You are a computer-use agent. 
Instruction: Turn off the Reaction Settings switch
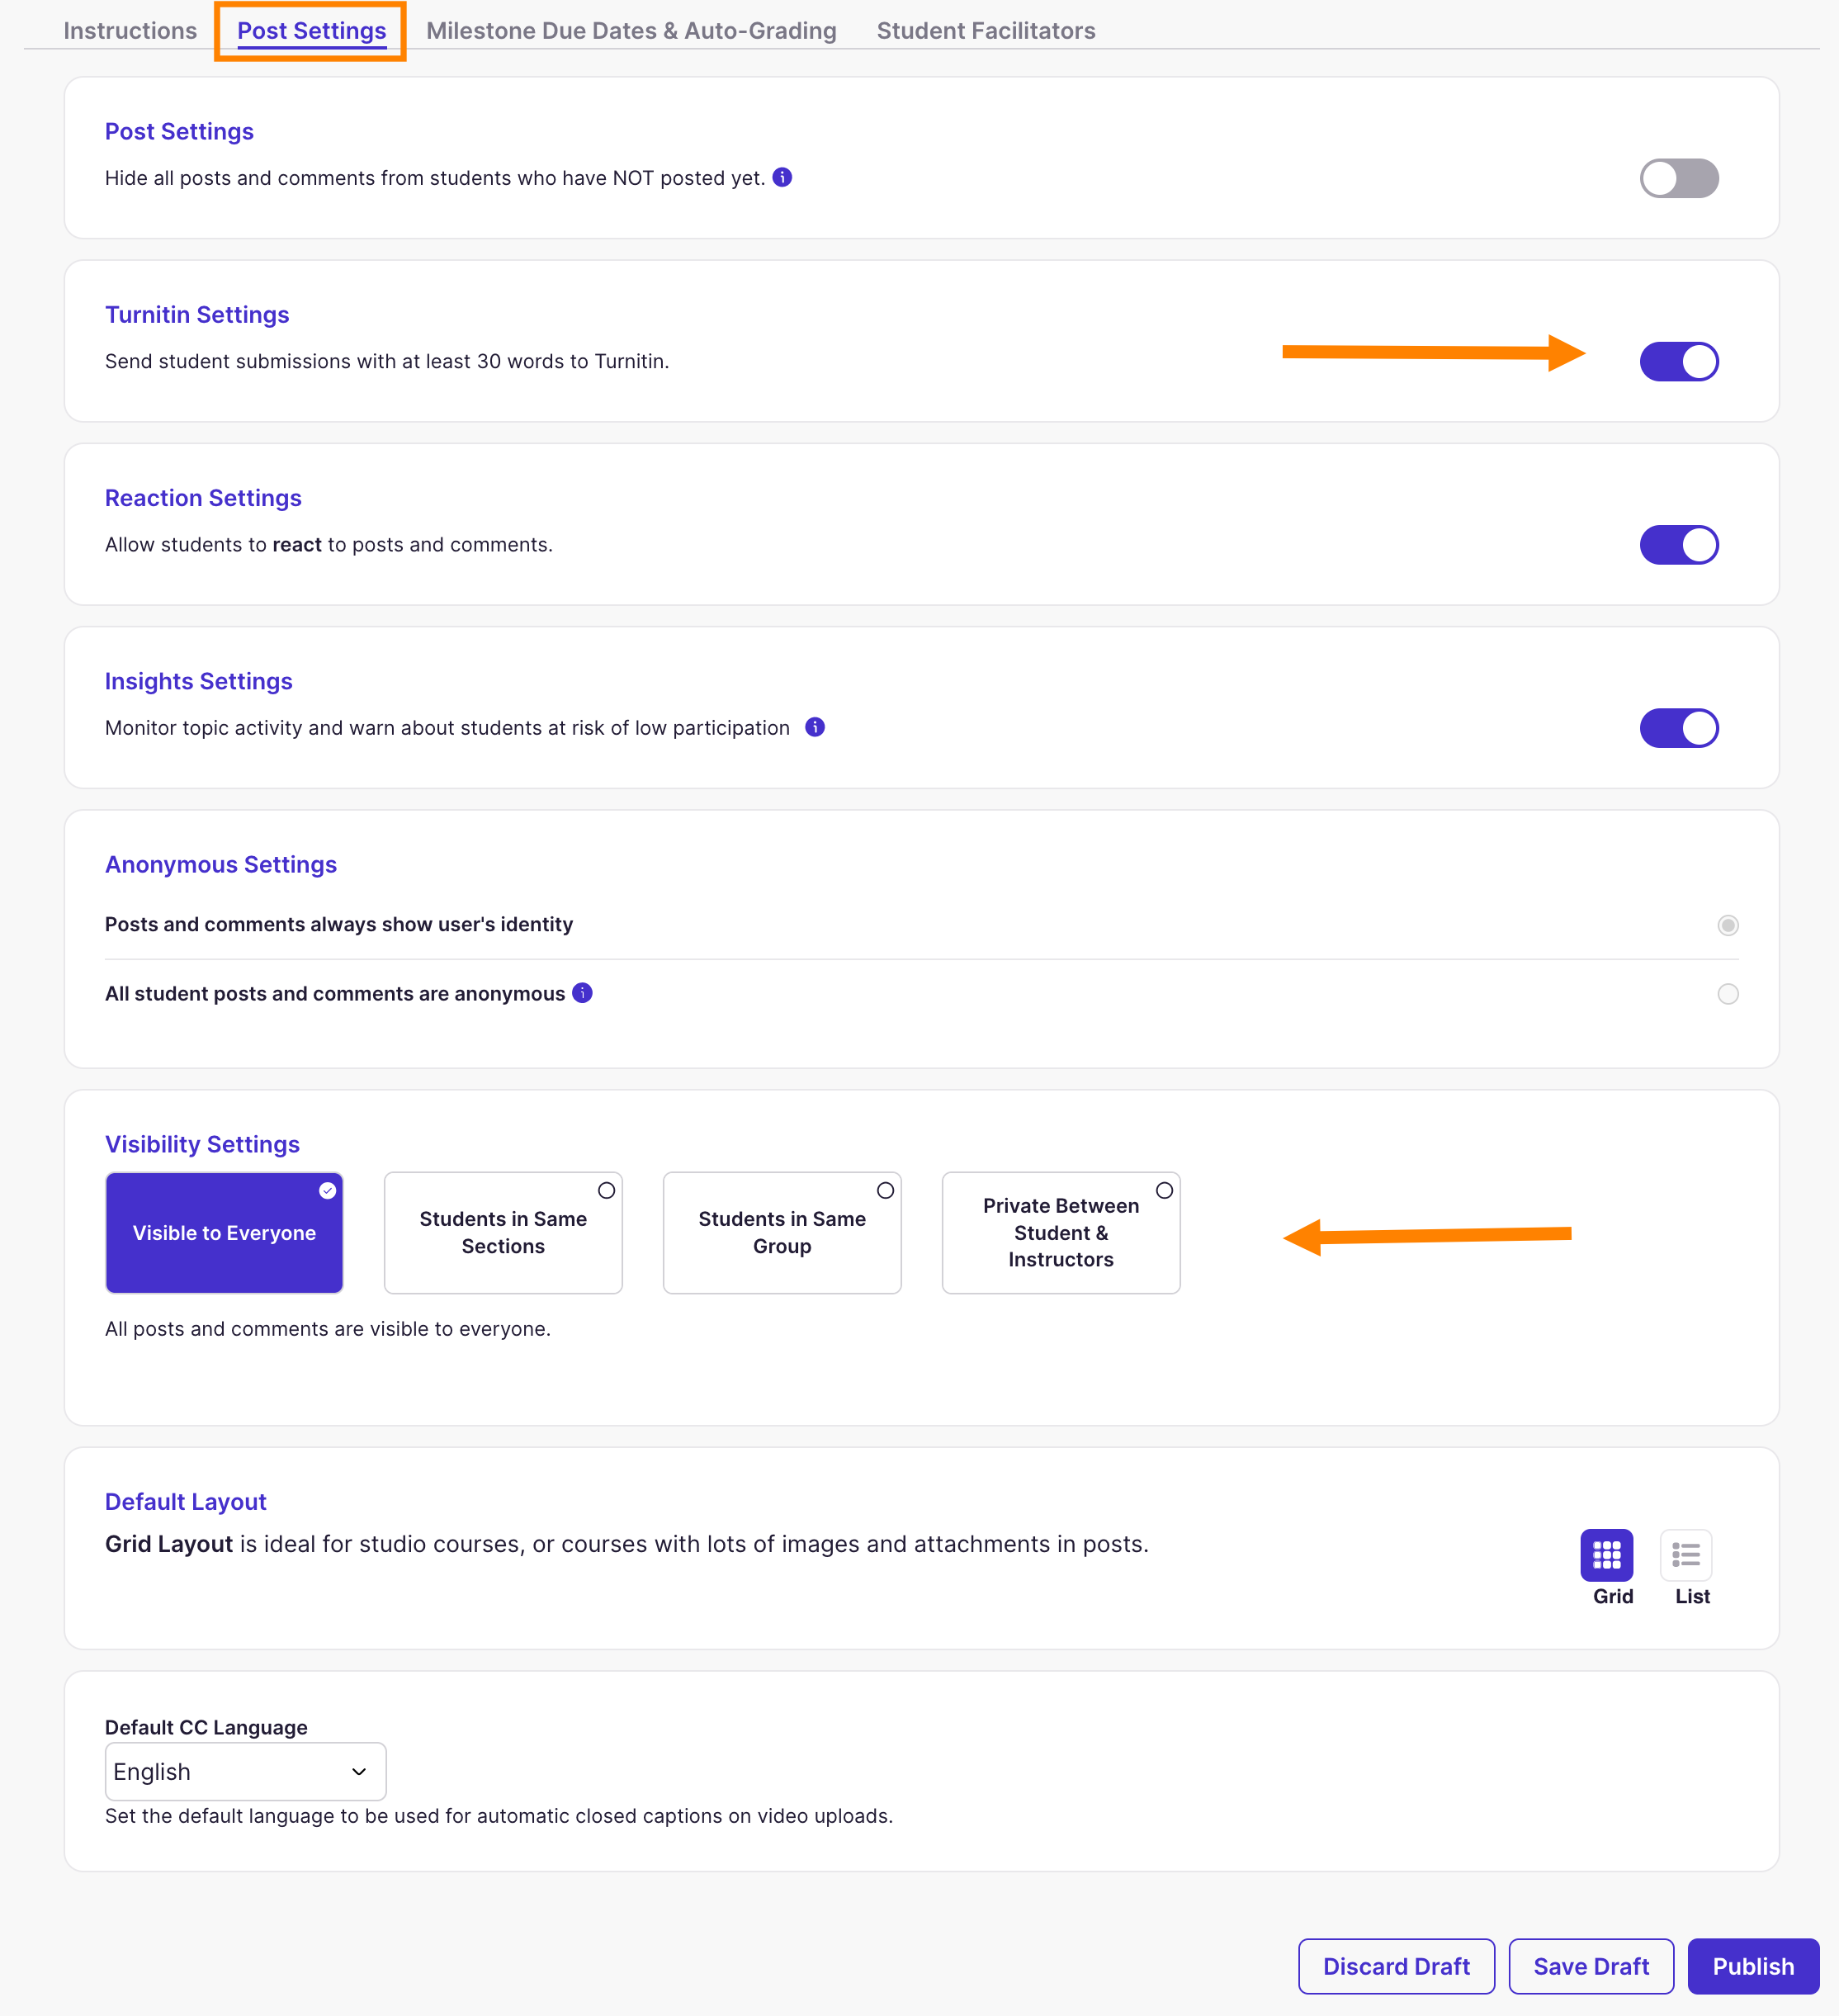point(1678,545)
